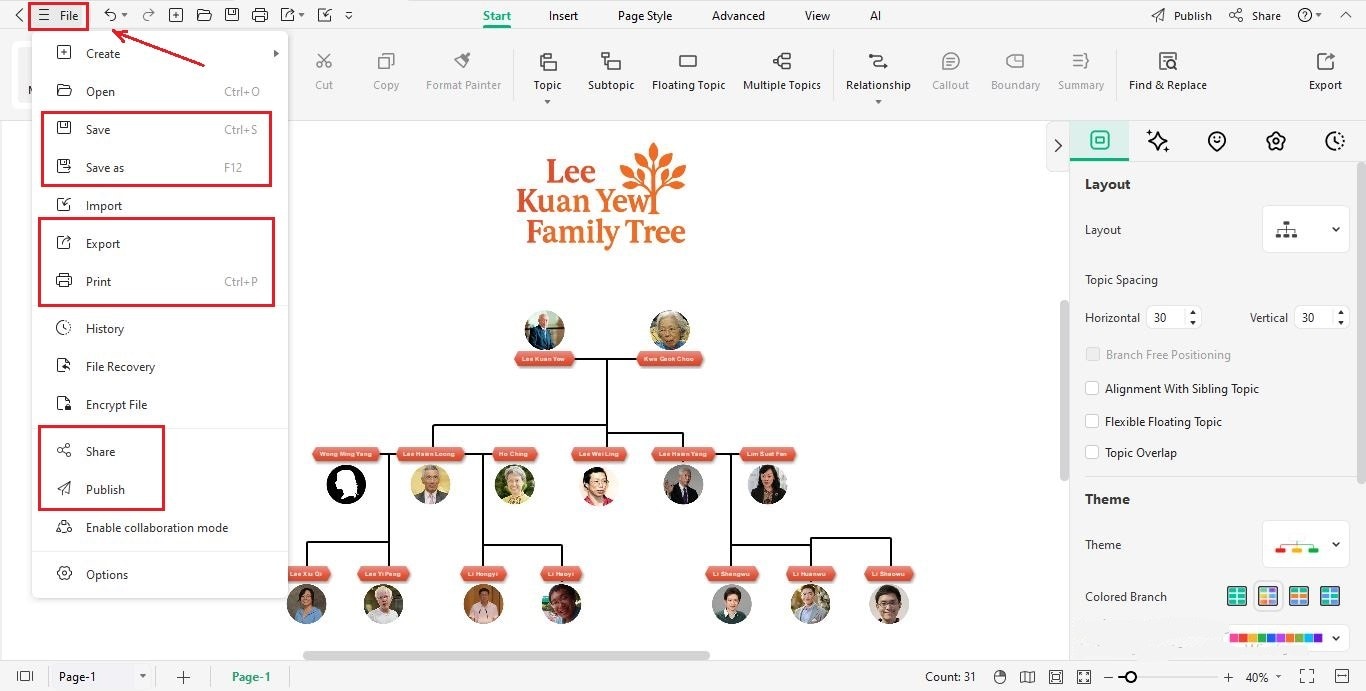Open the smiley sticker panel tab
Screen dimensions: 1366x691
pos(1217,141)
